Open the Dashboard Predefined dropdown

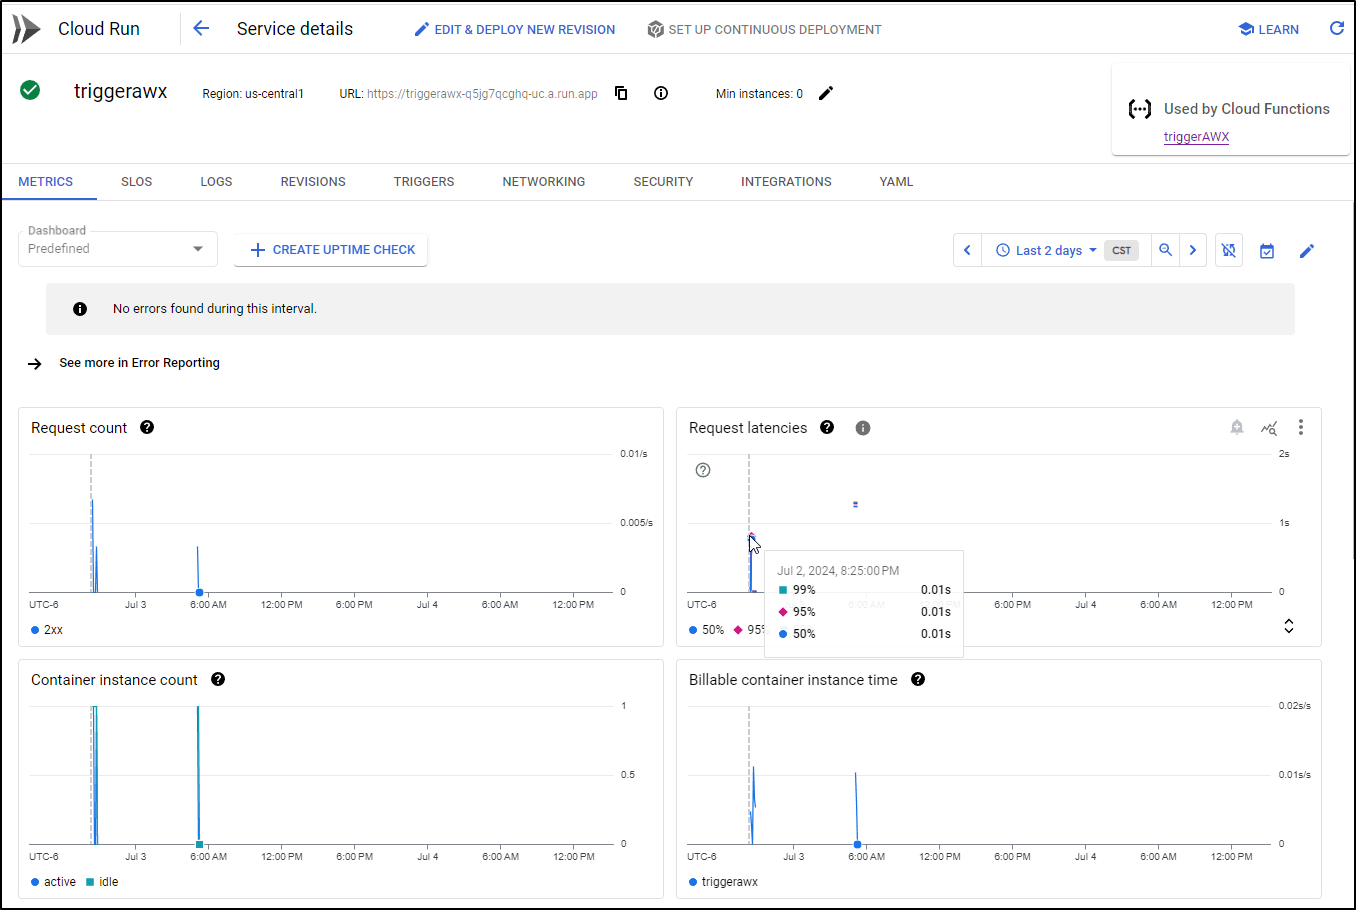coord(118,249)
